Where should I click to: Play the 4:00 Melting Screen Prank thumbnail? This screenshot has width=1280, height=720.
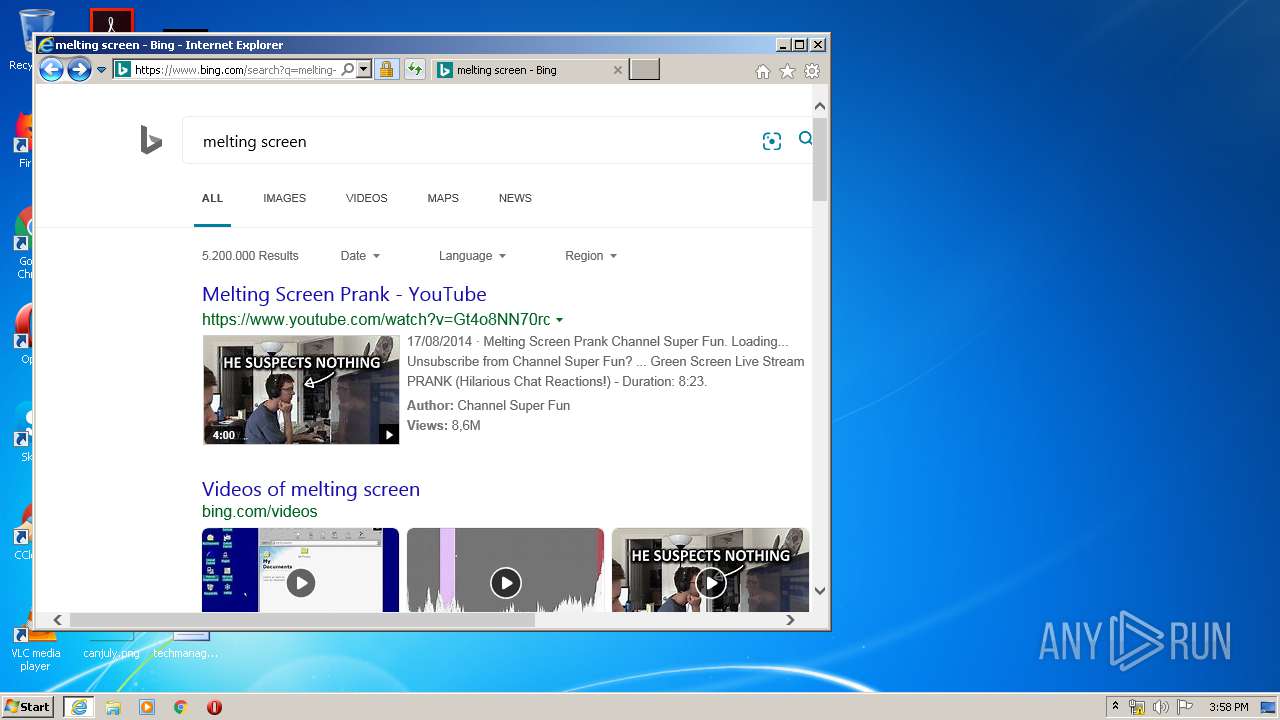pos(301,389)
